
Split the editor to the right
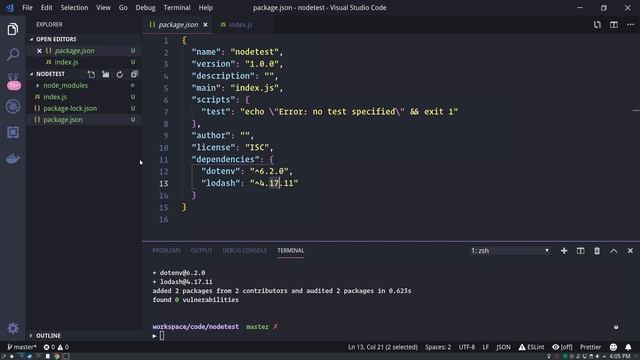coord(613,24)
